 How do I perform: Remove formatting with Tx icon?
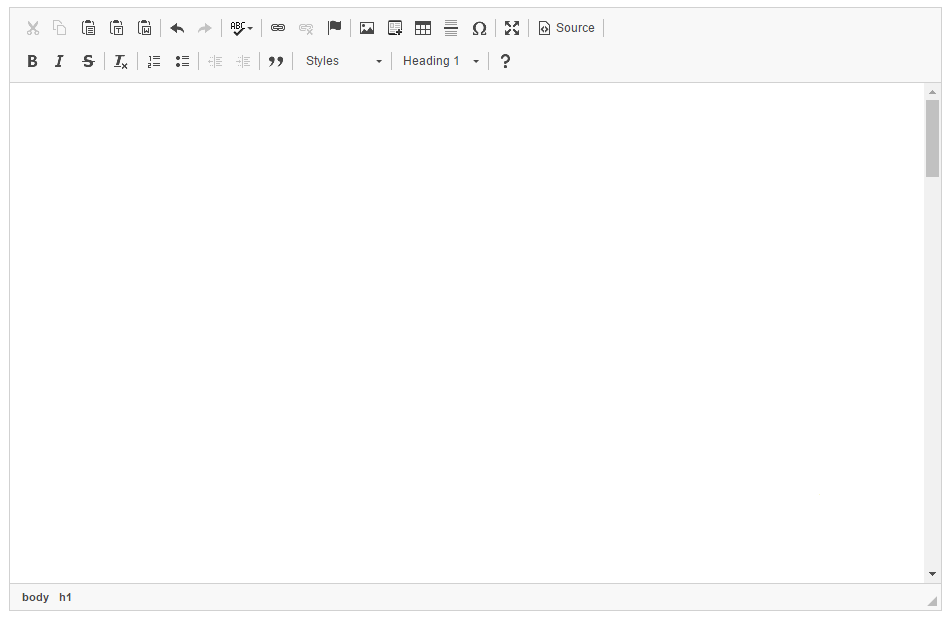click(x=121, y=61)
